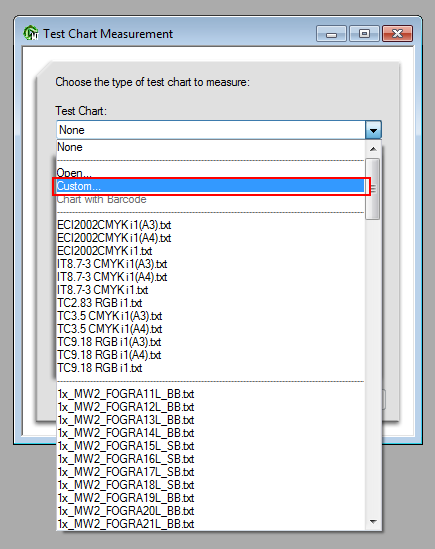Choose TC2.83 RGB i1.txt chart
Image resolution: width=435 pixels, height=549 pixels.
coord(210,303)
